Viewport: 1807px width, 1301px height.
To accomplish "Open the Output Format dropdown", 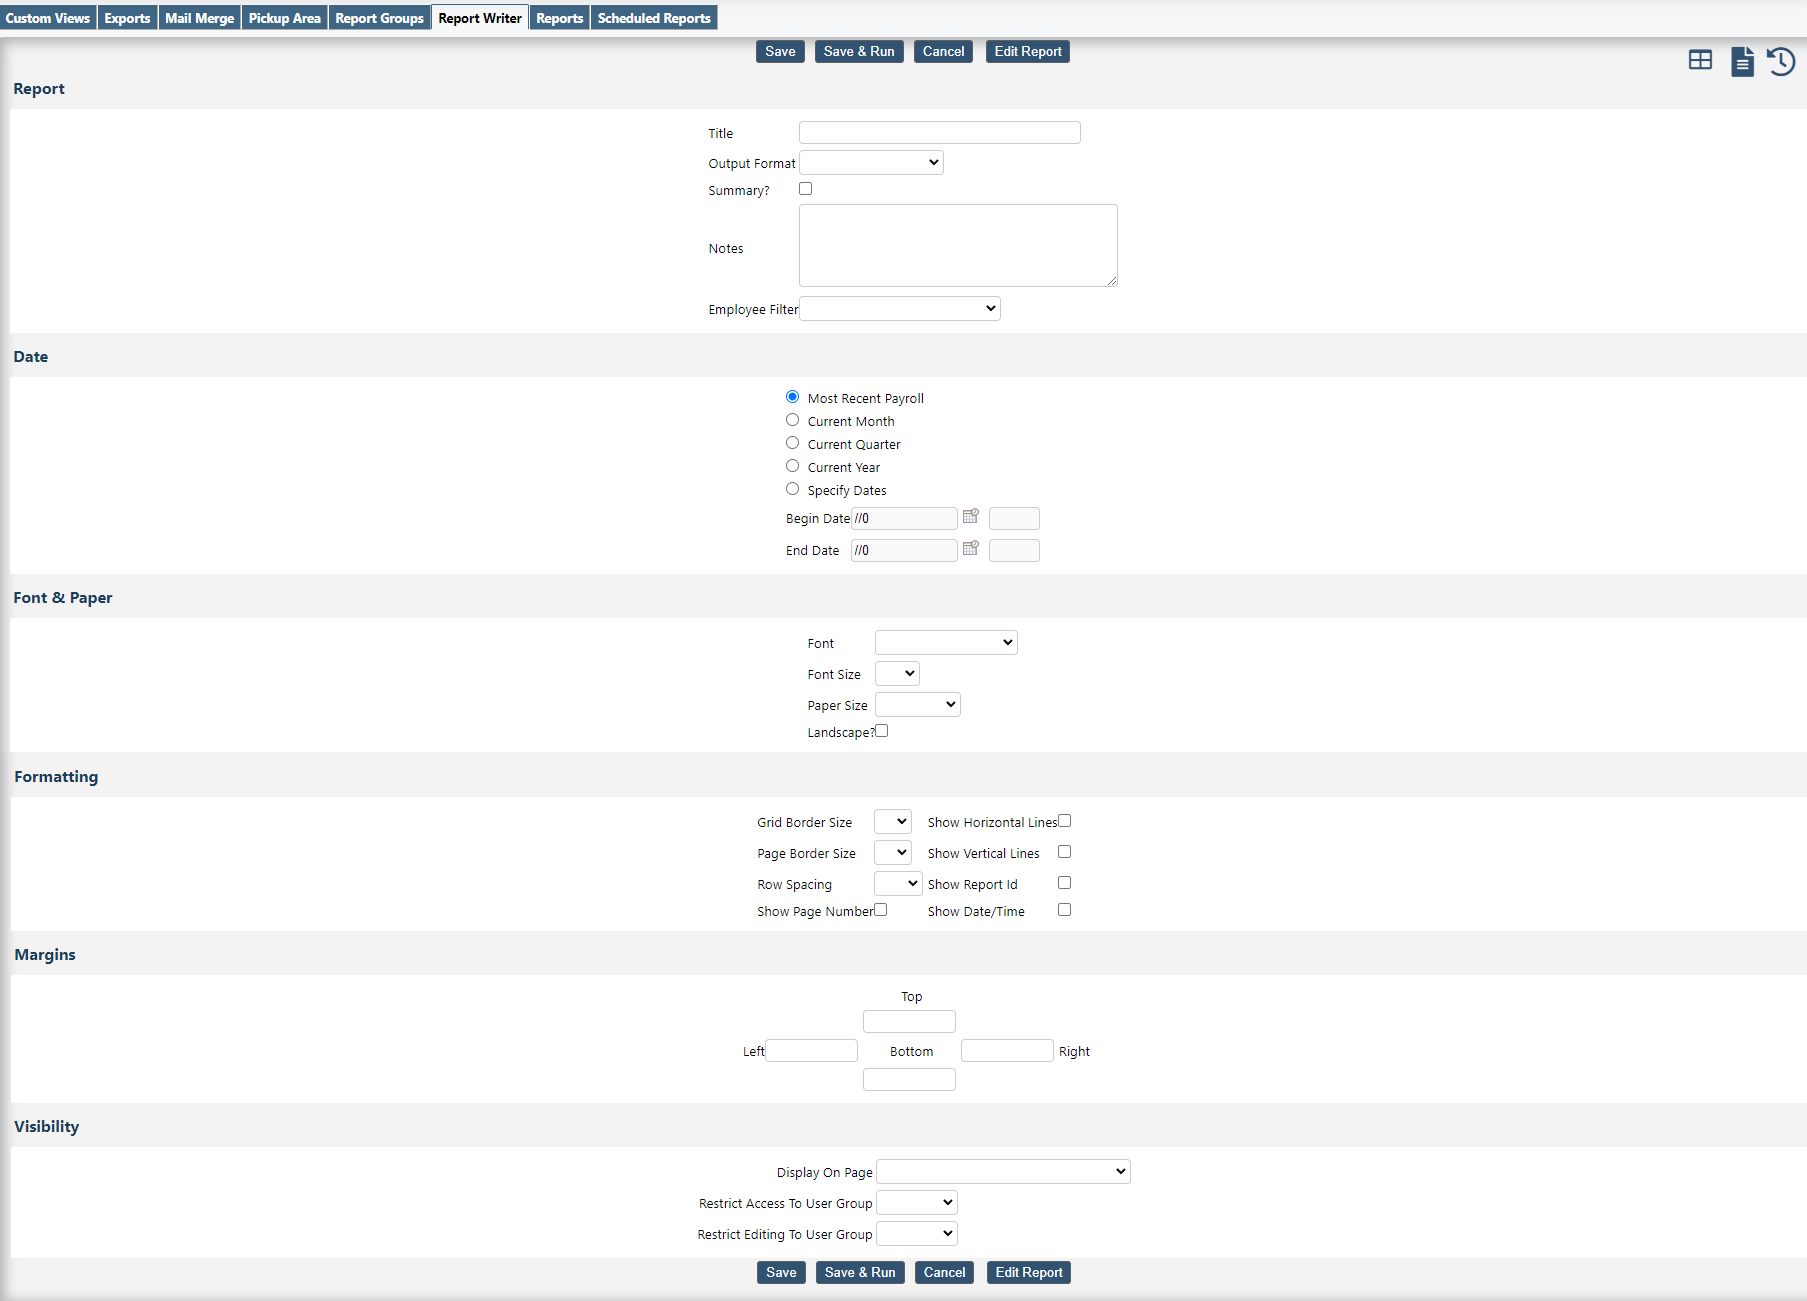I will coord(871,163).
